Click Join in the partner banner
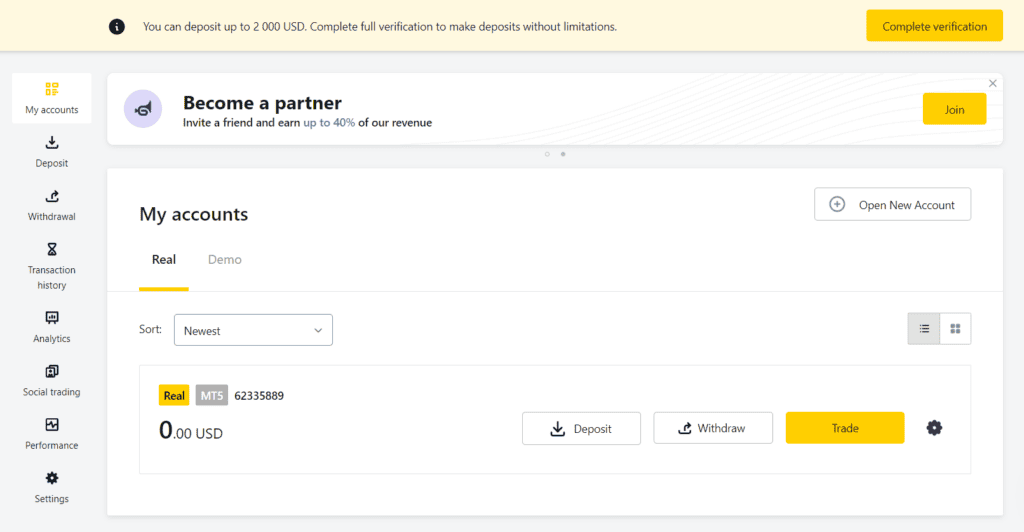Image resolution: width=1024 pixels, height=532 pixels. [954, 110]
